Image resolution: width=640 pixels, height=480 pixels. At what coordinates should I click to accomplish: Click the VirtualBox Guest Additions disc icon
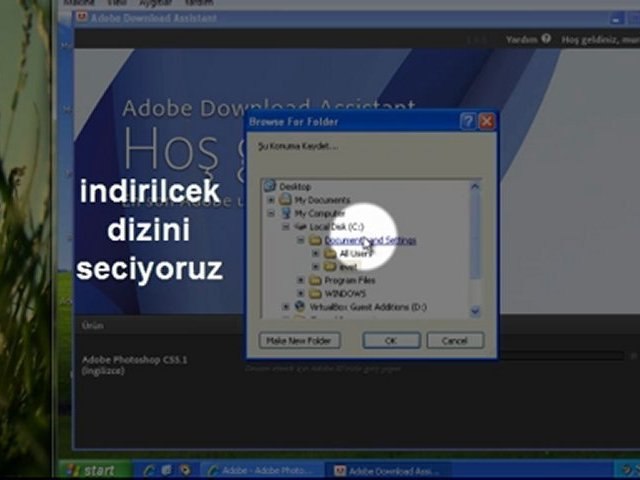(300, 307)
